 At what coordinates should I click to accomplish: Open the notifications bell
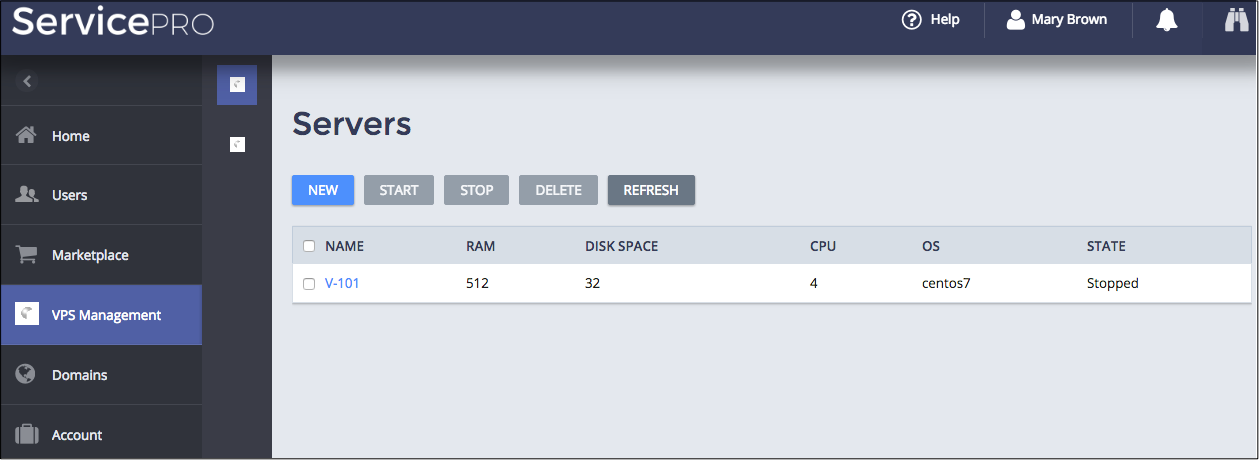[x=1167, y=20]
